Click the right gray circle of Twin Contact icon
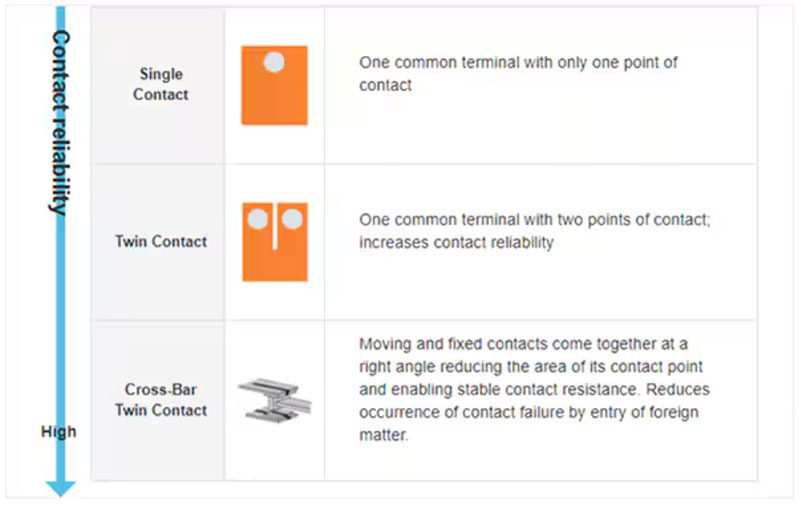 [x=292, y=218]
